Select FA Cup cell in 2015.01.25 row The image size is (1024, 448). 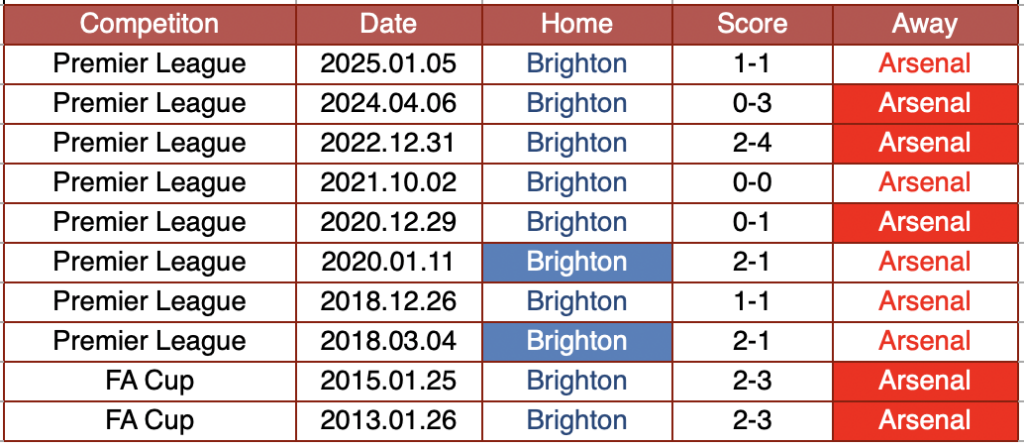pyautogui.click(x=149, y=381)
